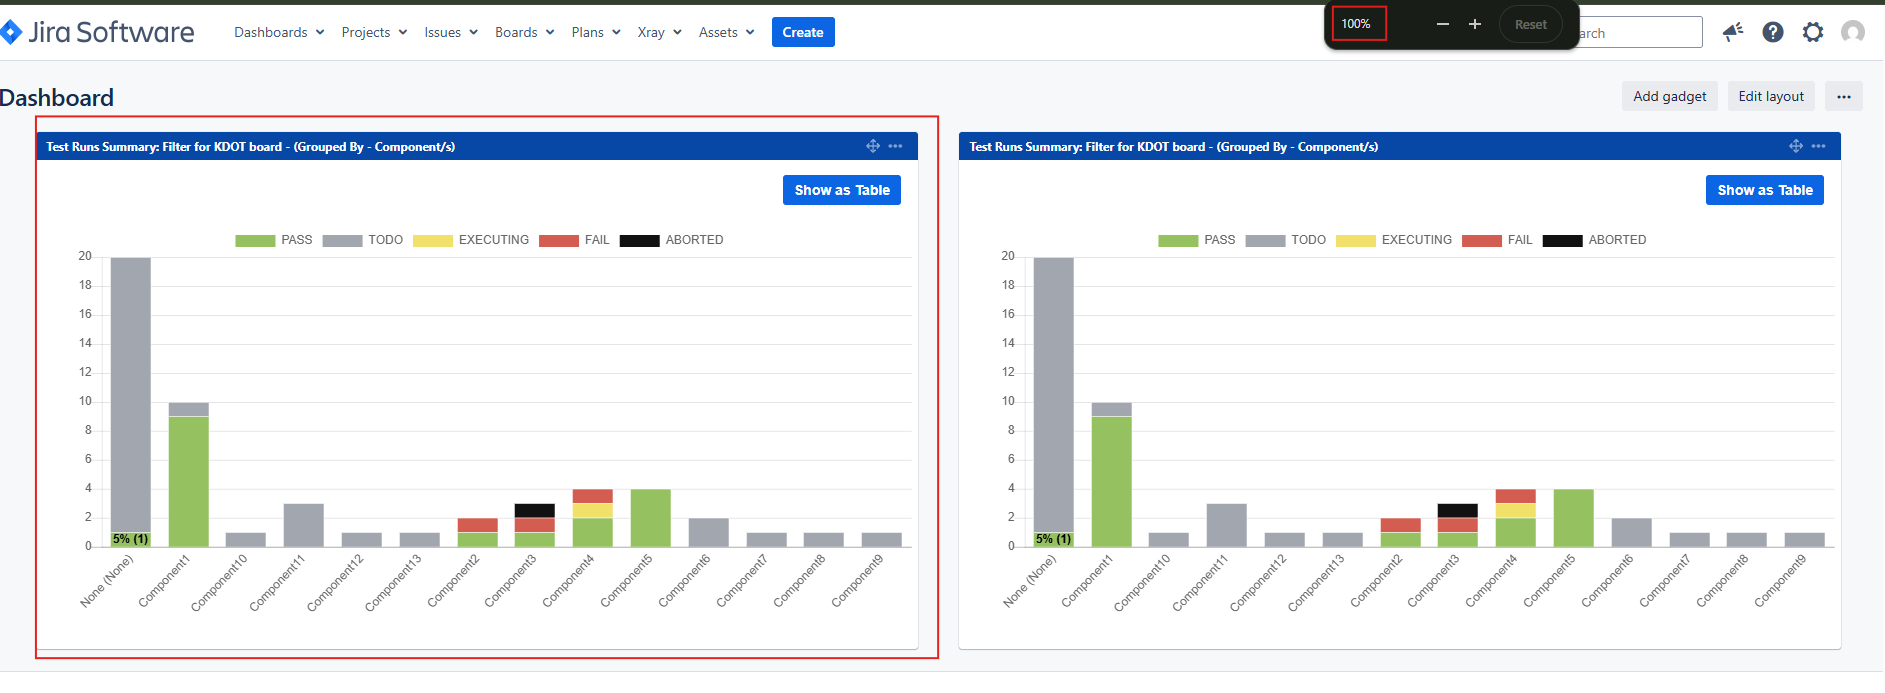Click zoom in plus in zoom popup

(x=1475, y=24)
